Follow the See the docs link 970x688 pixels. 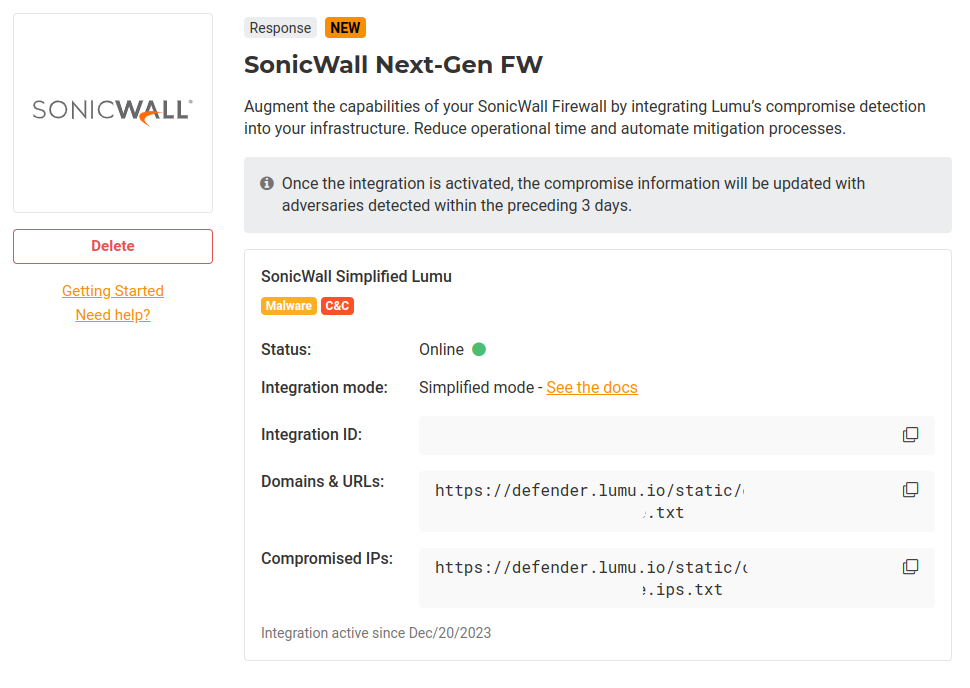click(x=592, y=388)
